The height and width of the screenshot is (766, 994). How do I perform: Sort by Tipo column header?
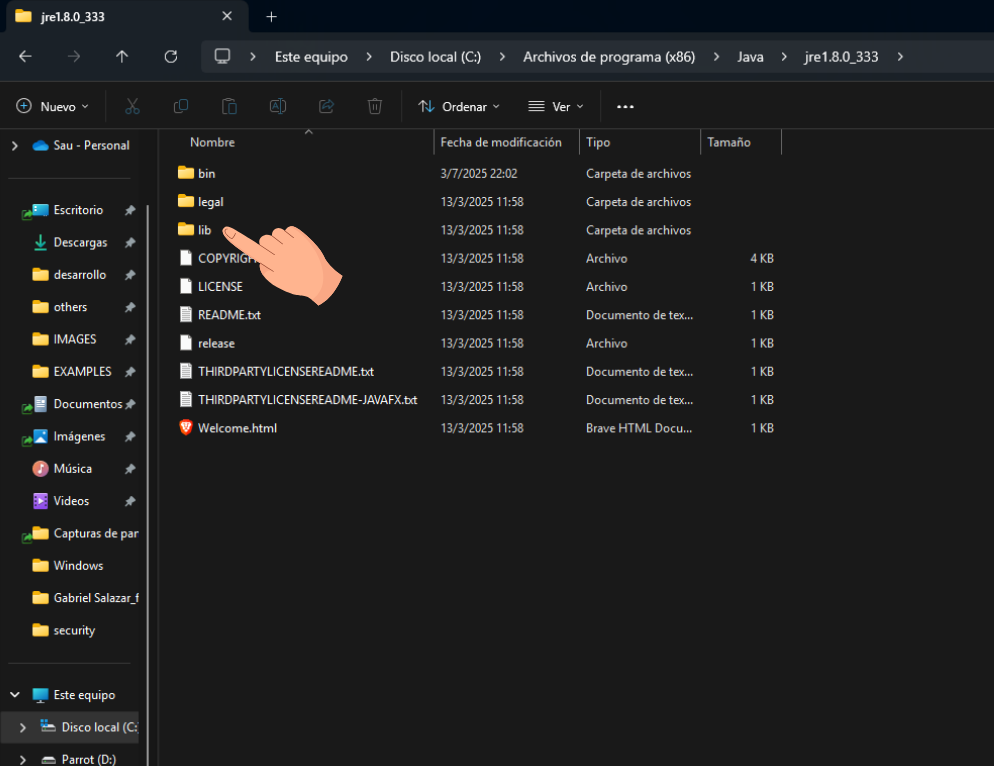click(x=598, y=143)
